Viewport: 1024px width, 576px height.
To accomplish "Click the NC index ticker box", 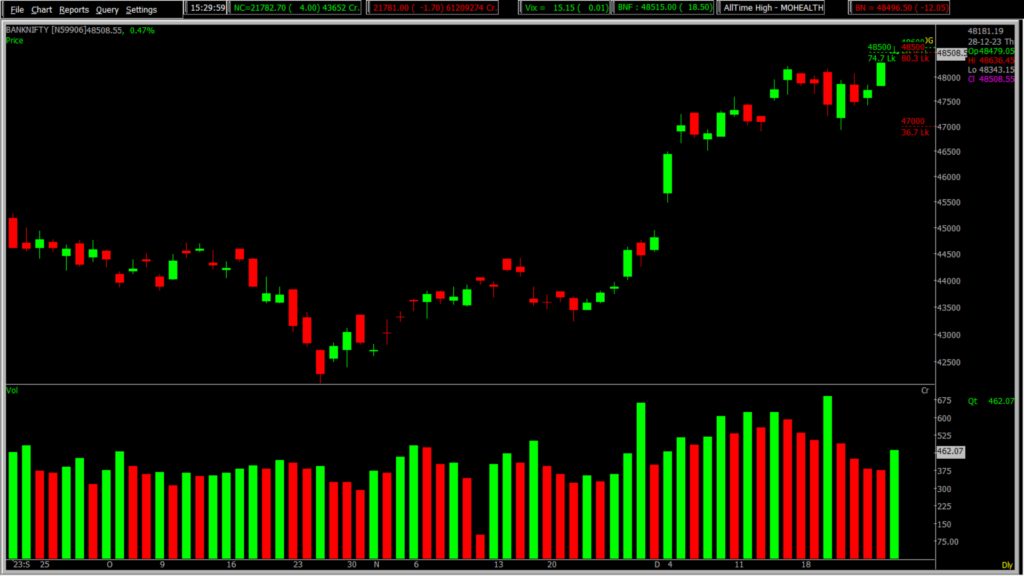I will point(293,8).
